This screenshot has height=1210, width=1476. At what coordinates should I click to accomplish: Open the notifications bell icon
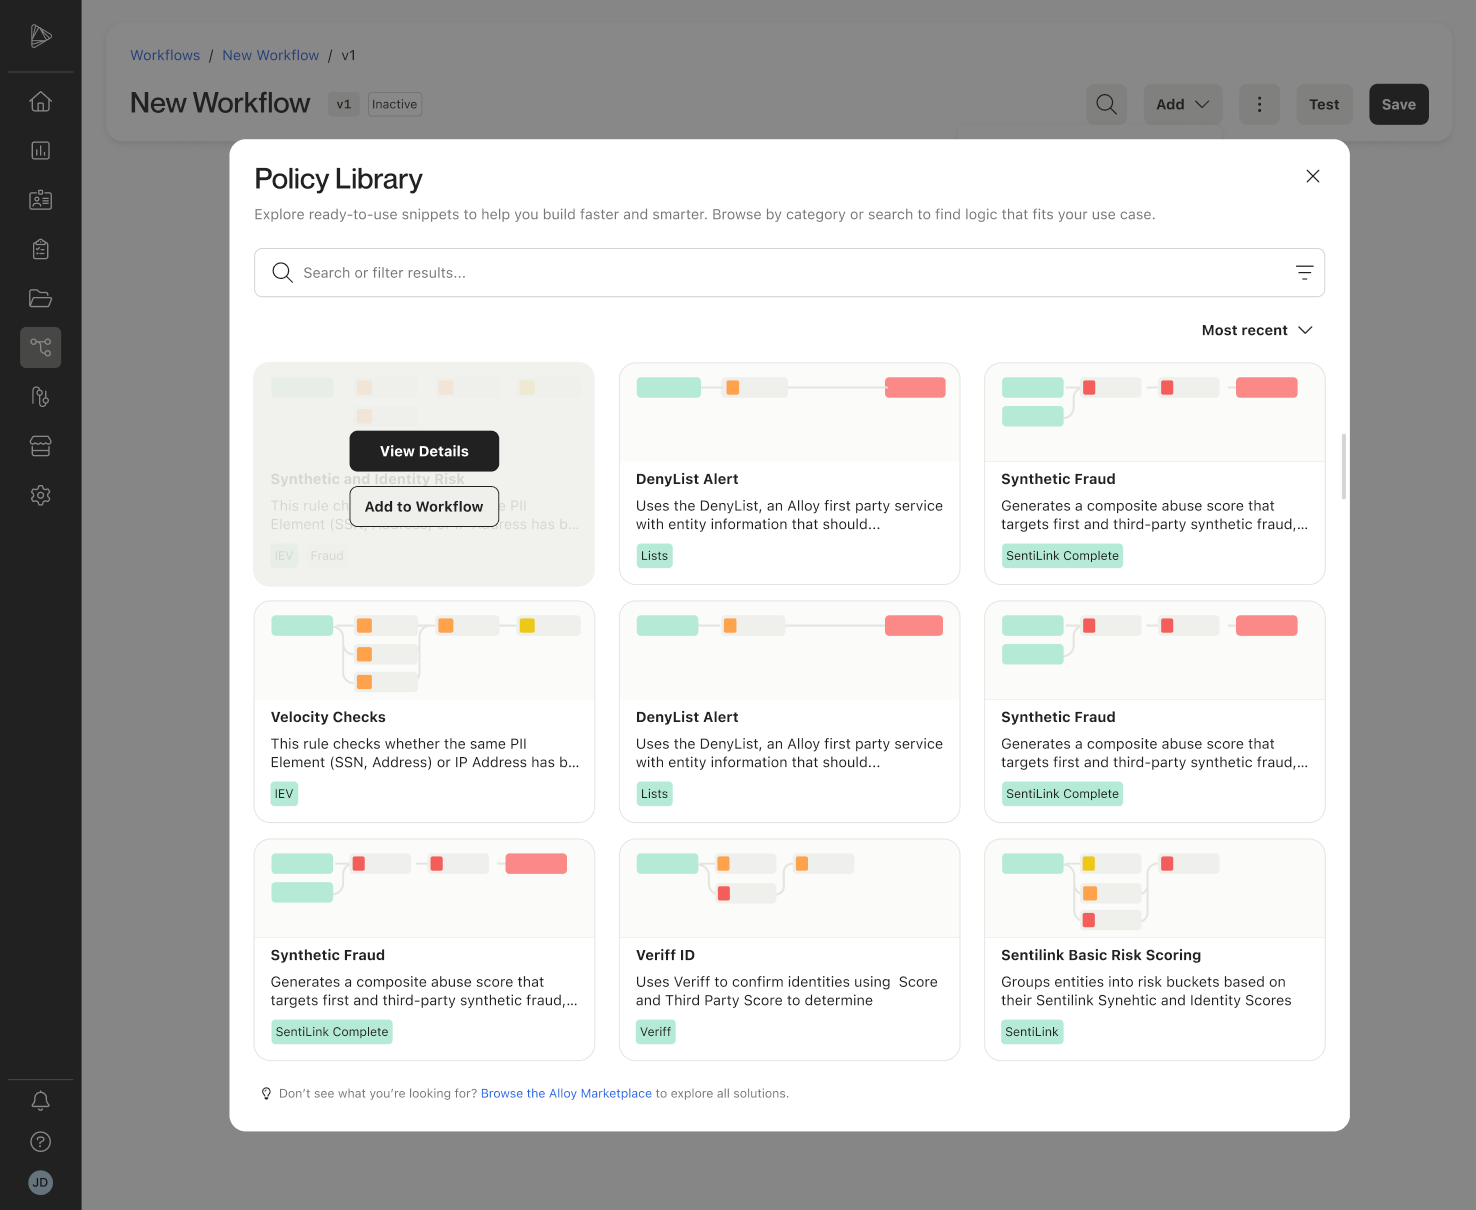click(x=41, y=1101)
